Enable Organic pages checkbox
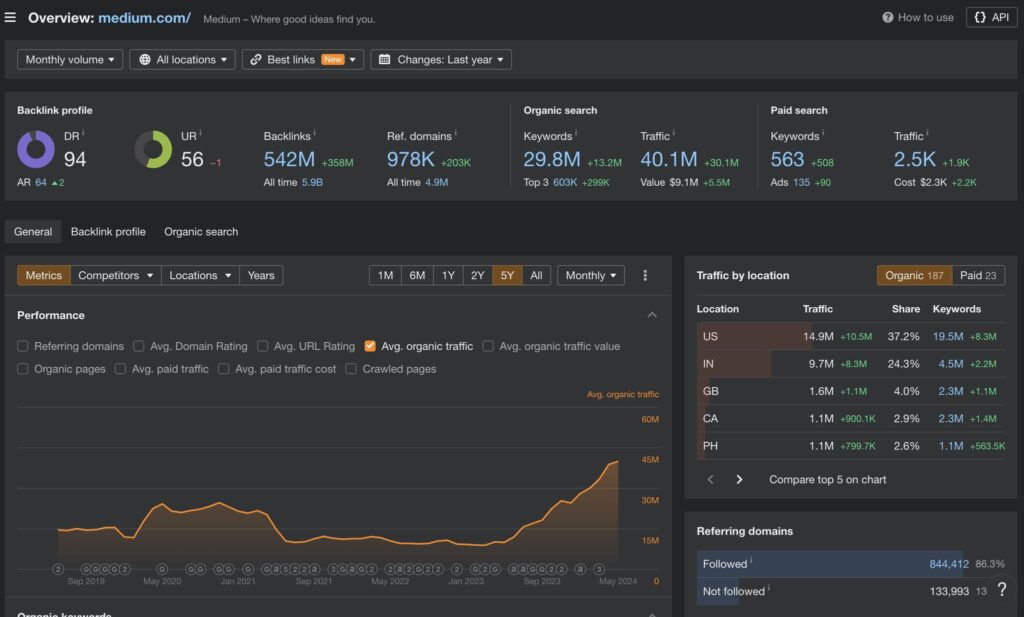1024x617 pixels. pos(23,369)
